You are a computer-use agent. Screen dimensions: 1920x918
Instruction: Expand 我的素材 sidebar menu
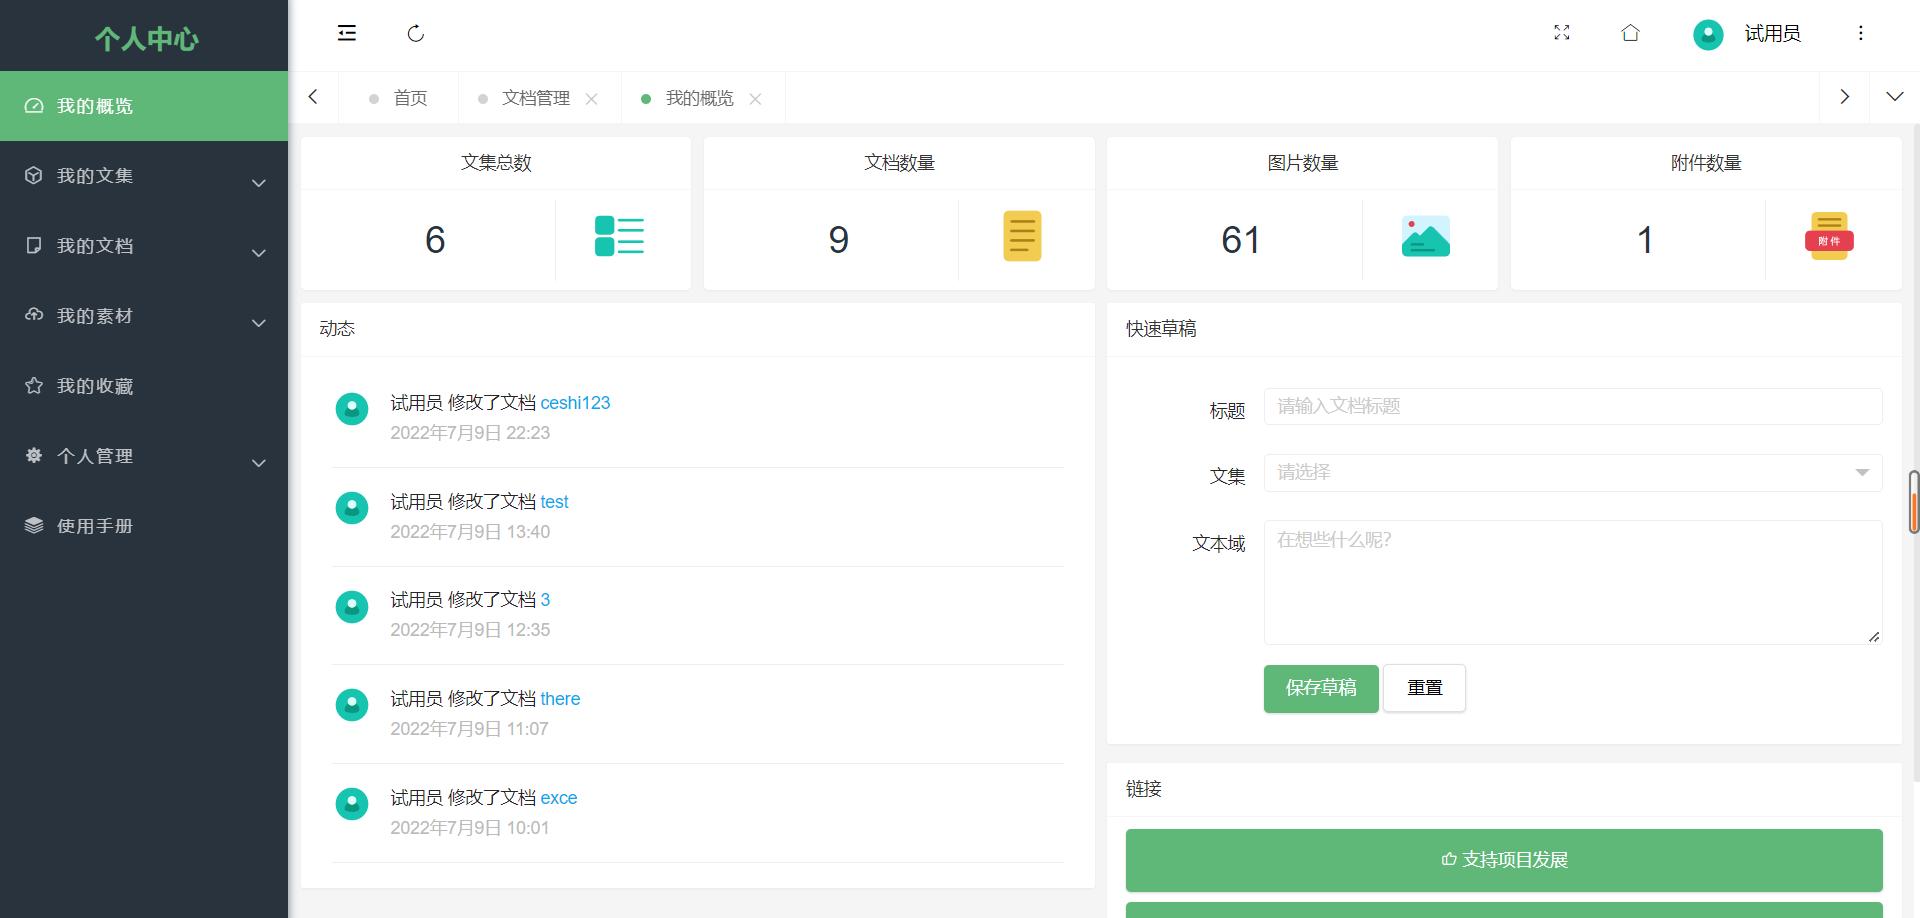(144, 316)
